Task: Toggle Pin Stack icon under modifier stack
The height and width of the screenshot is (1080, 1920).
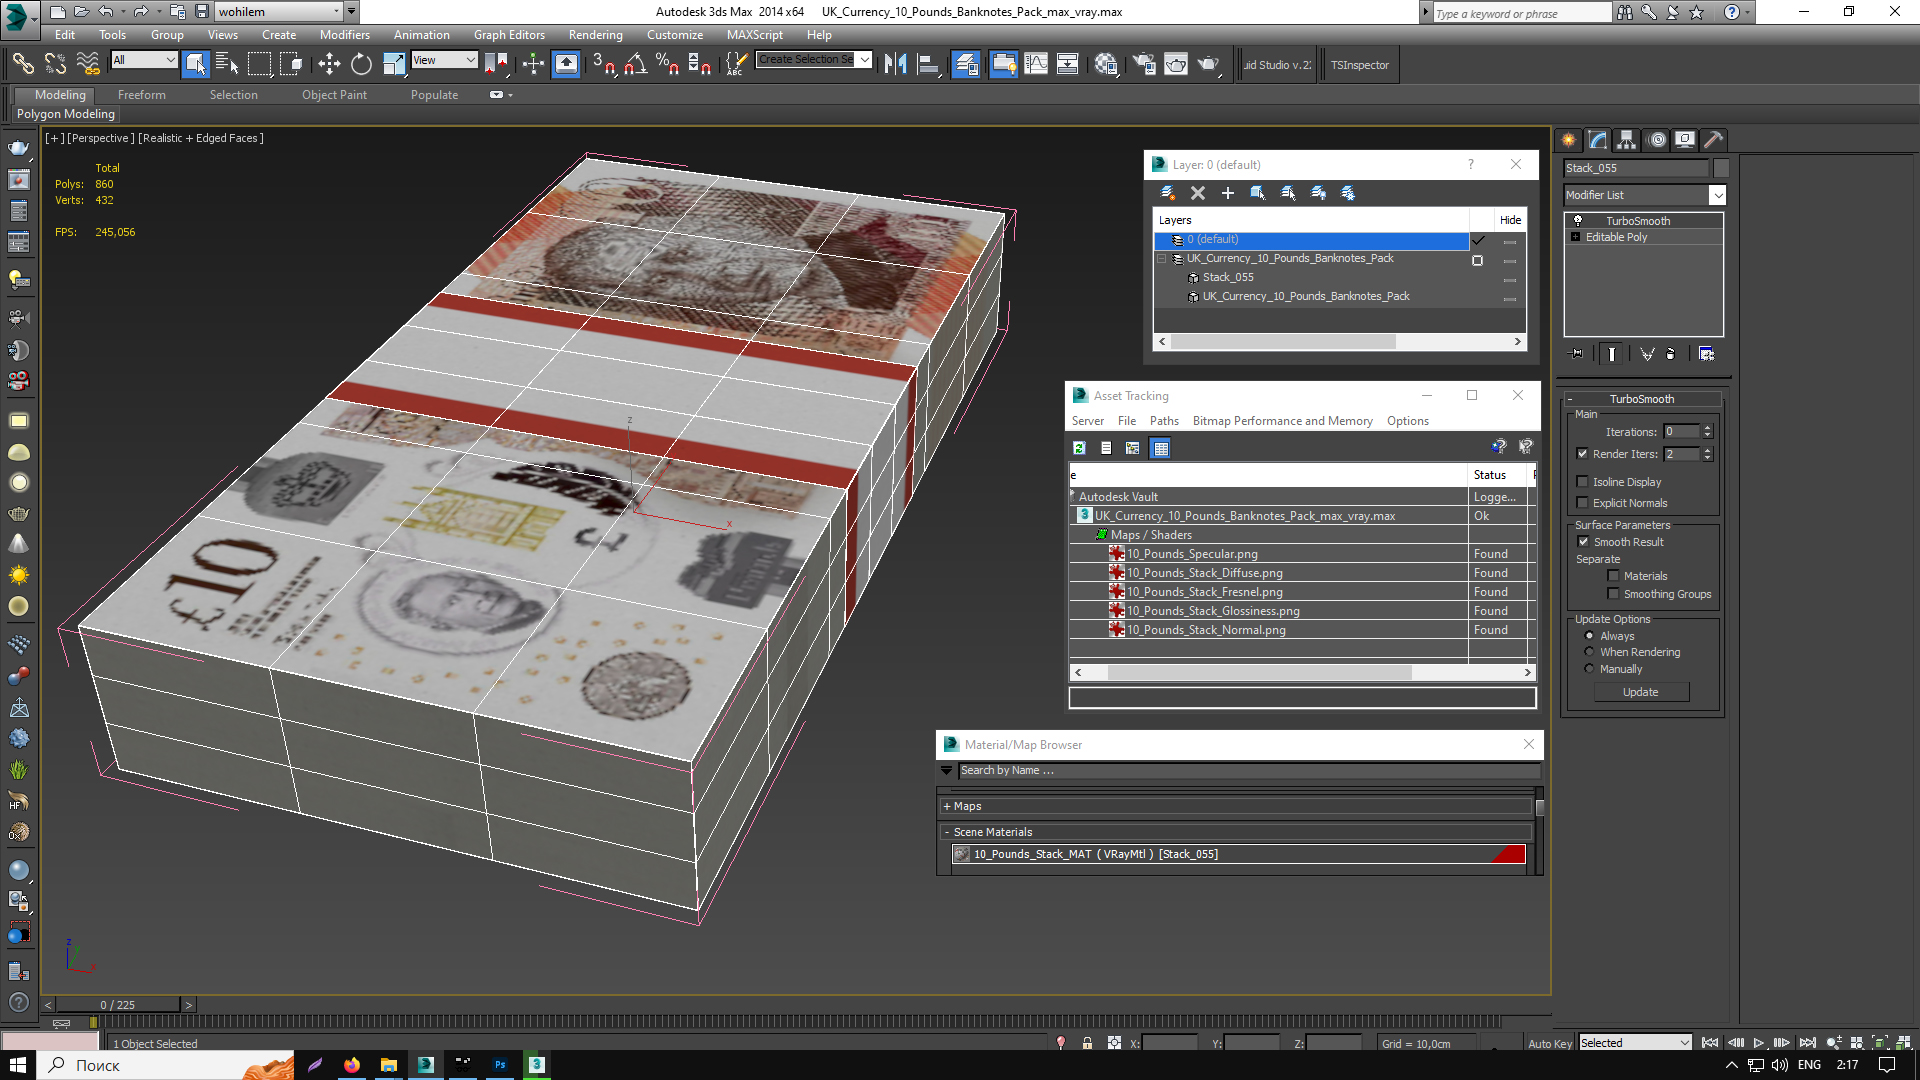Action: [1577, 354]
